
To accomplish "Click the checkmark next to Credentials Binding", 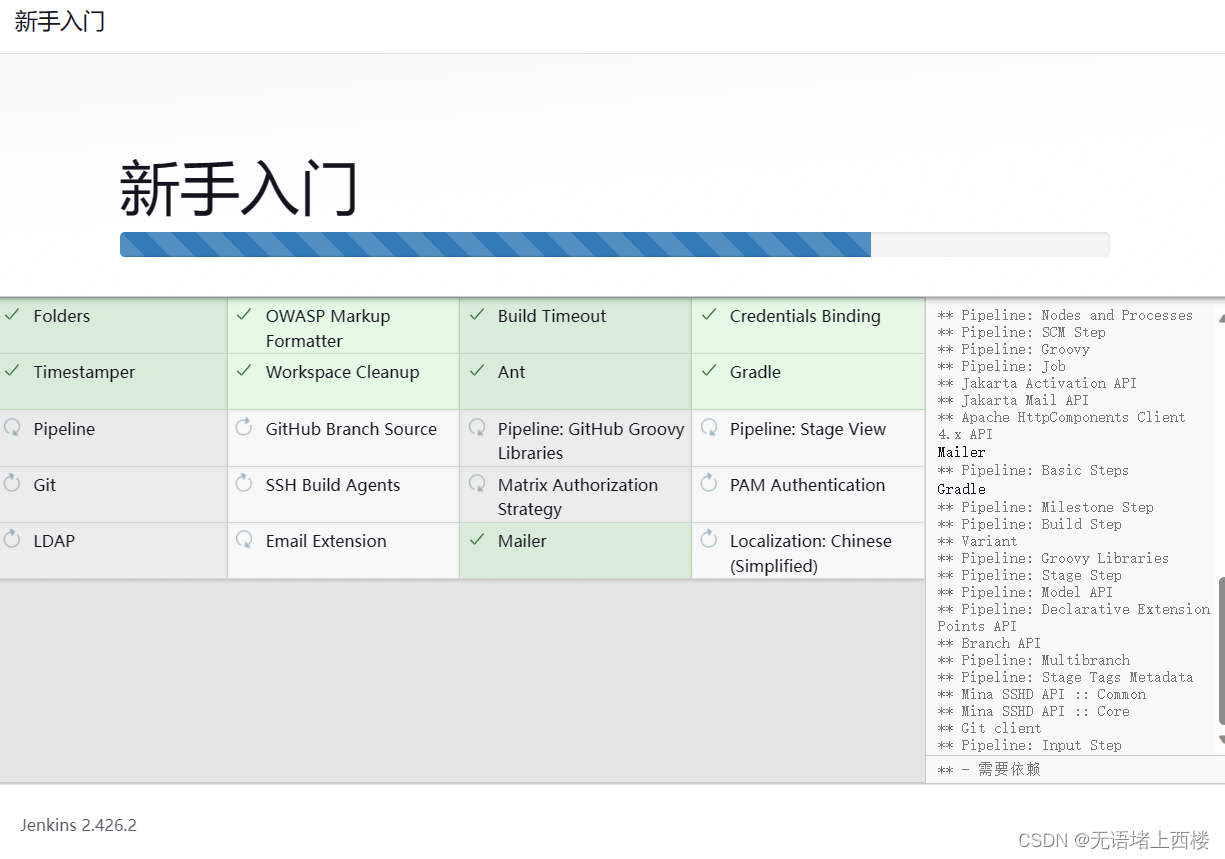I will pos(710,315).
